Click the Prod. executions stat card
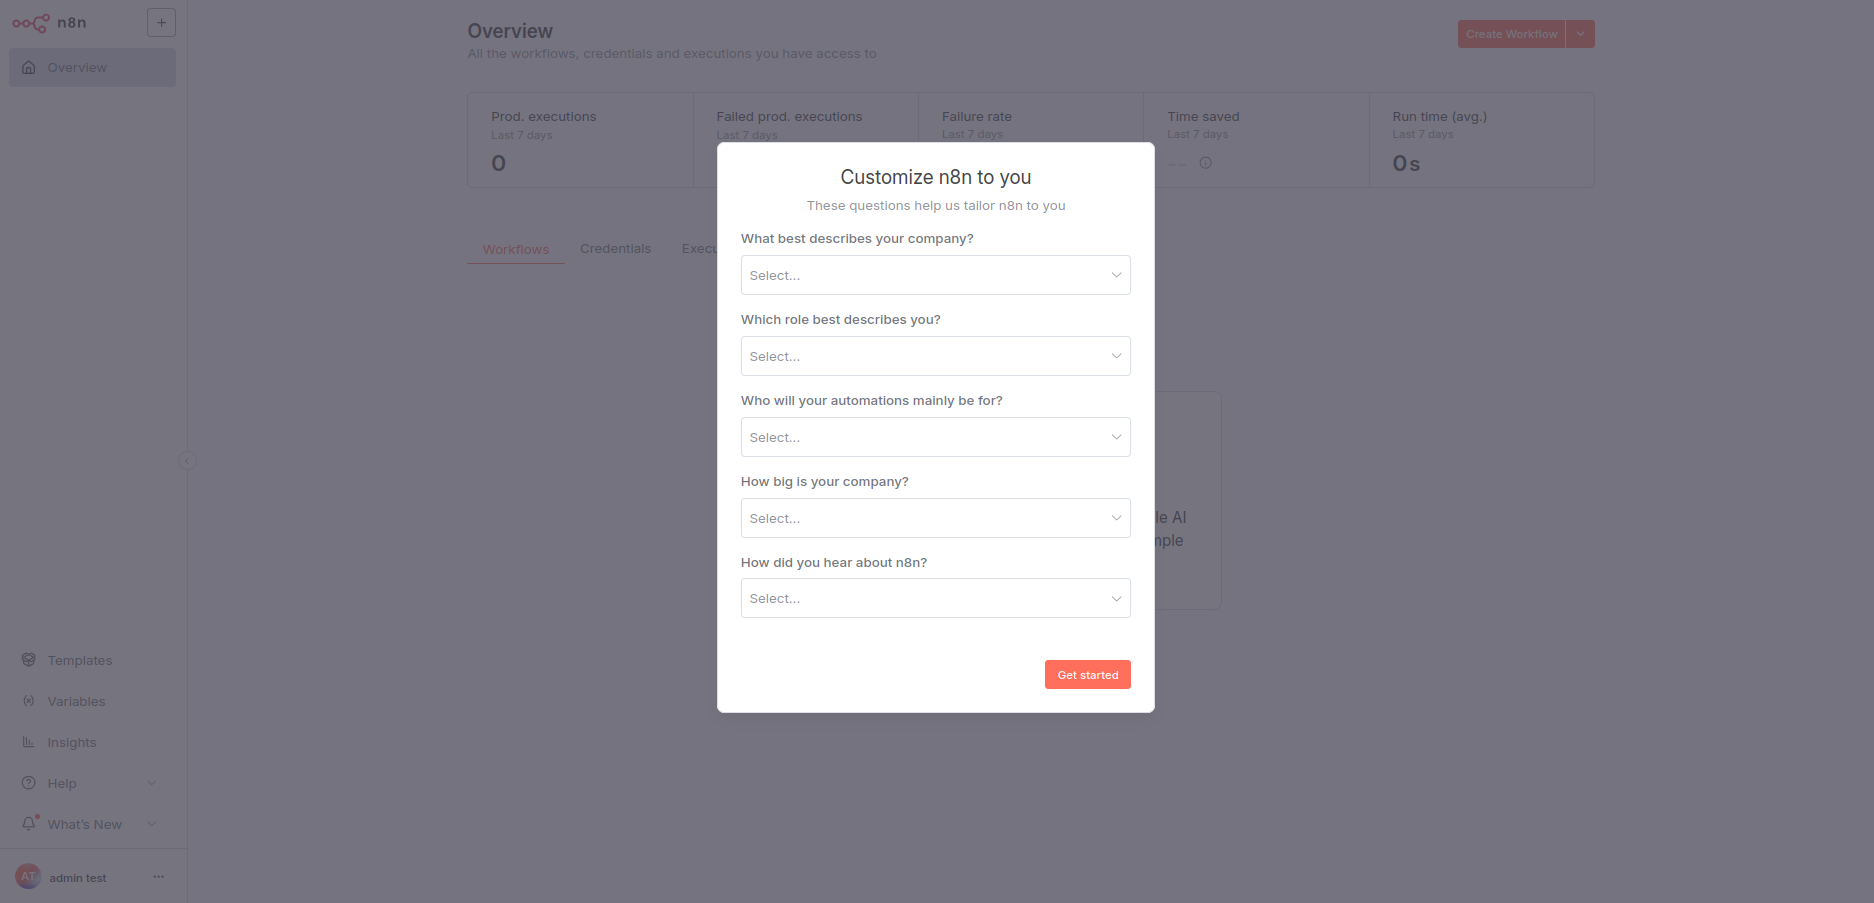This screenshot has width=1874, height=903. (x=581, y=140)
